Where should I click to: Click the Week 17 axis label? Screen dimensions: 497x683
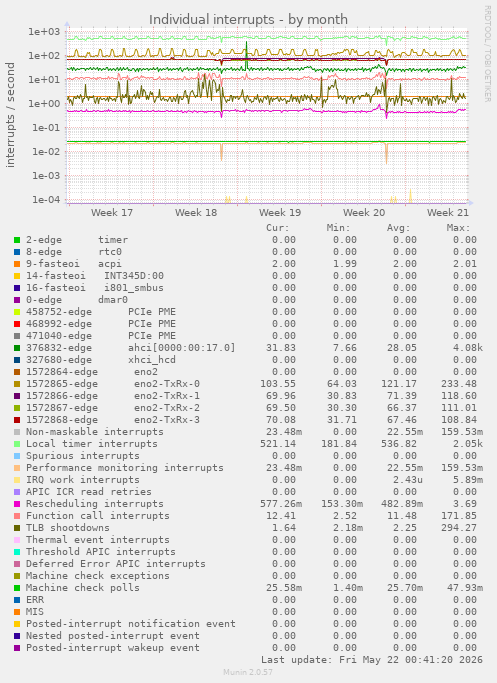click(112, 213)
